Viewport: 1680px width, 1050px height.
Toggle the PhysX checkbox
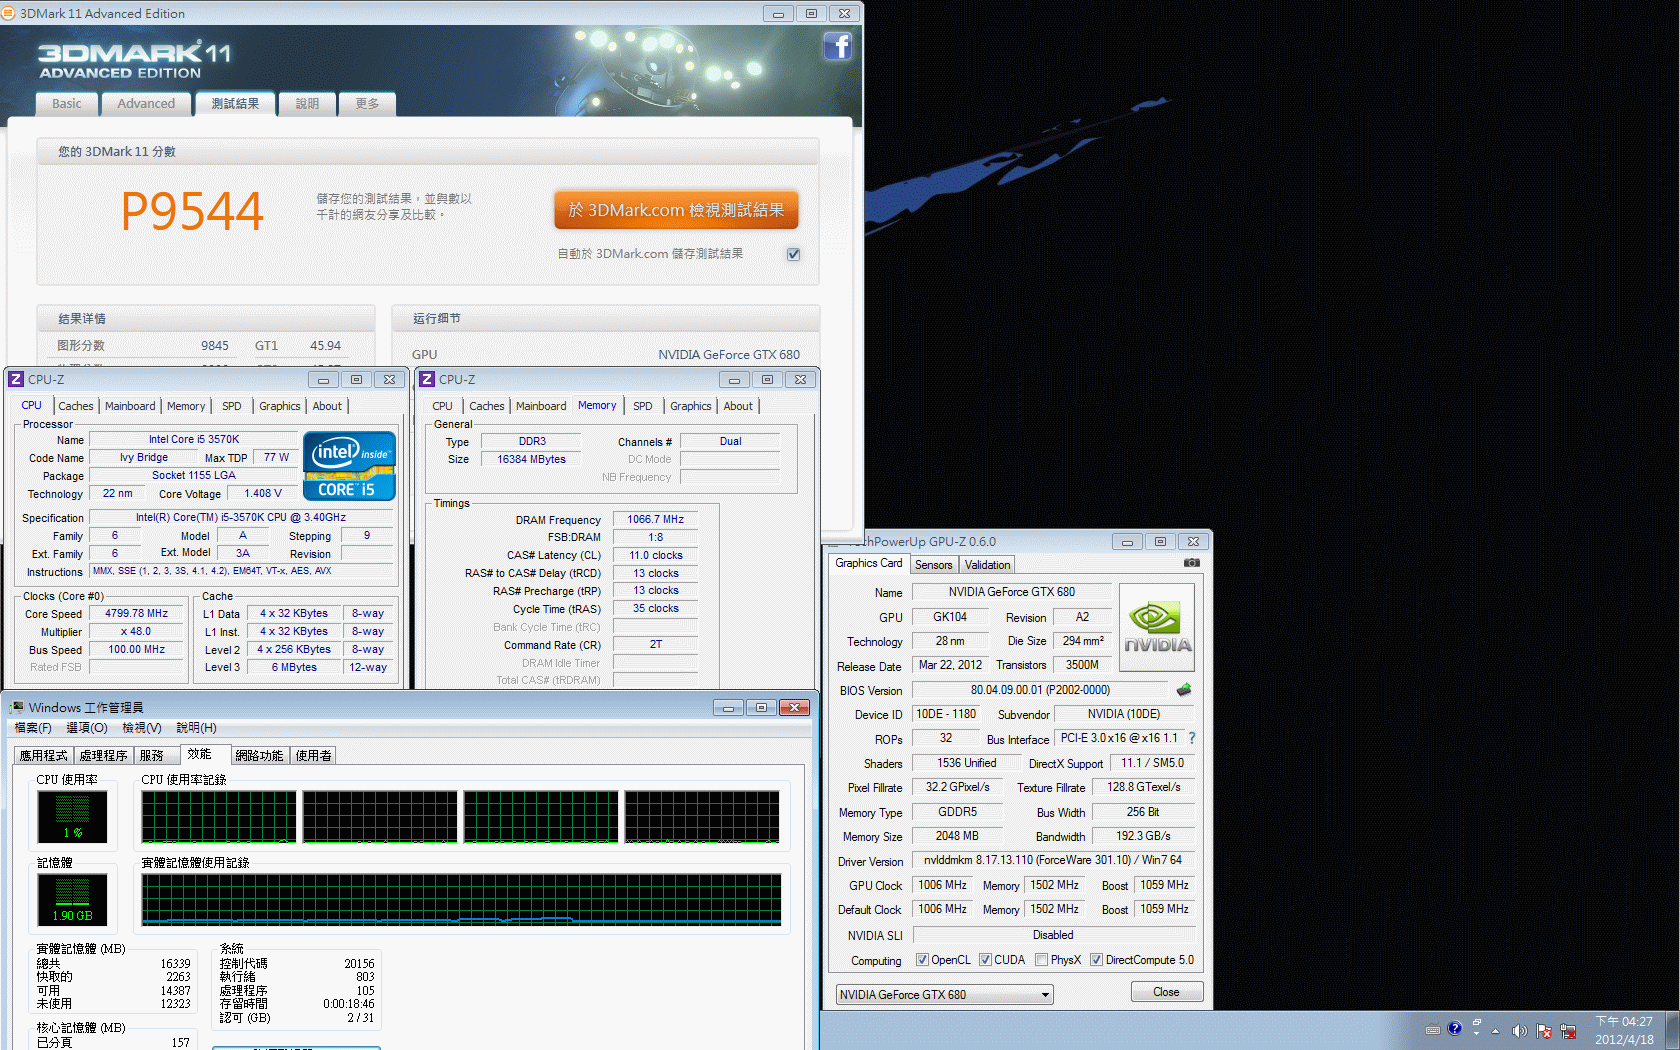[x=1042, y=960]
